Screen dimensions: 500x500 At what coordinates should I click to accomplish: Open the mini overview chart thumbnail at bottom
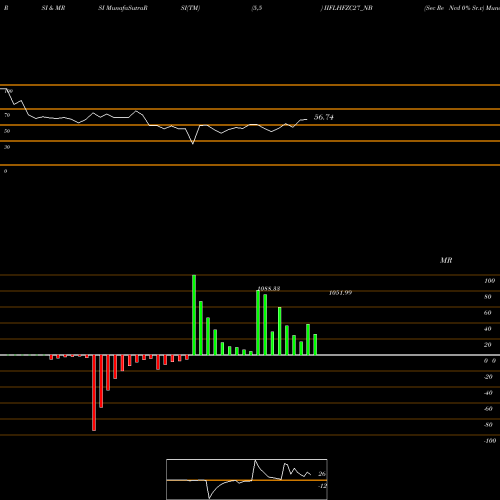(247, 479)
